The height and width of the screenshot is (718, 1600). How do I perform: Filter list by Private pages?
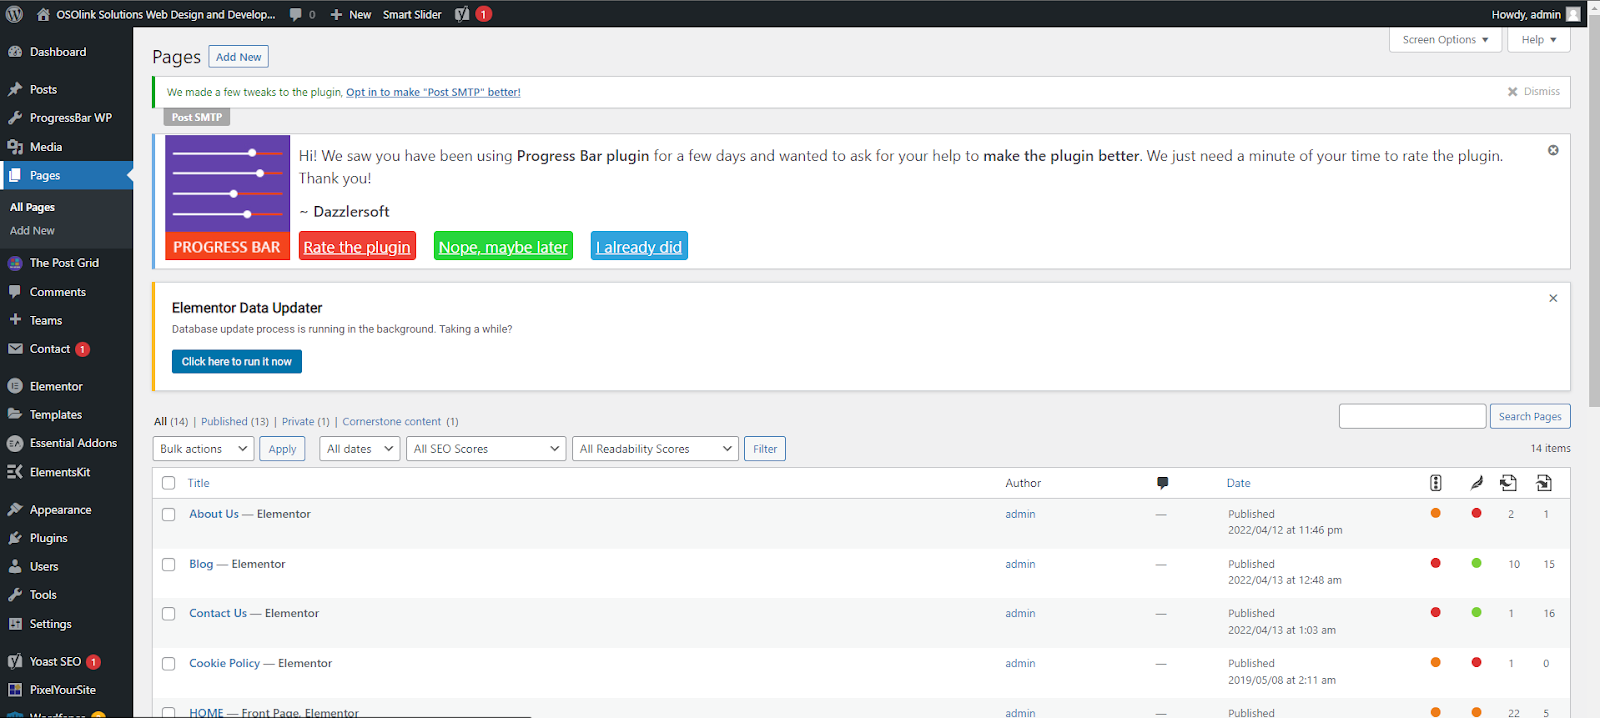[305, 422]
